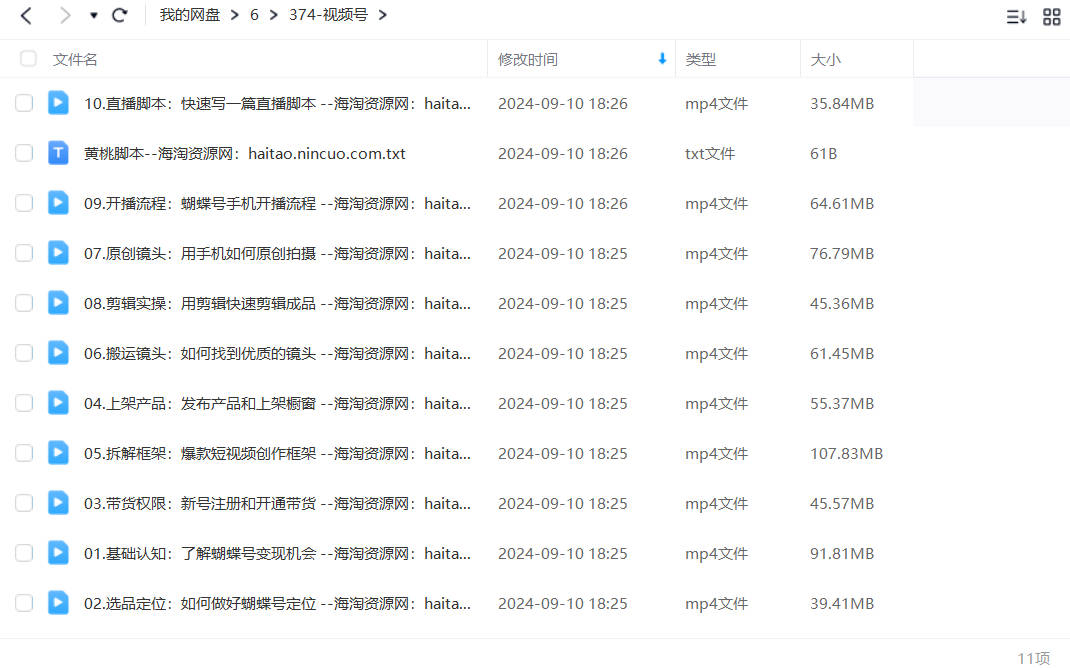
Task: Click the video icon of 01.基础认知
Action: pos(58,553)
